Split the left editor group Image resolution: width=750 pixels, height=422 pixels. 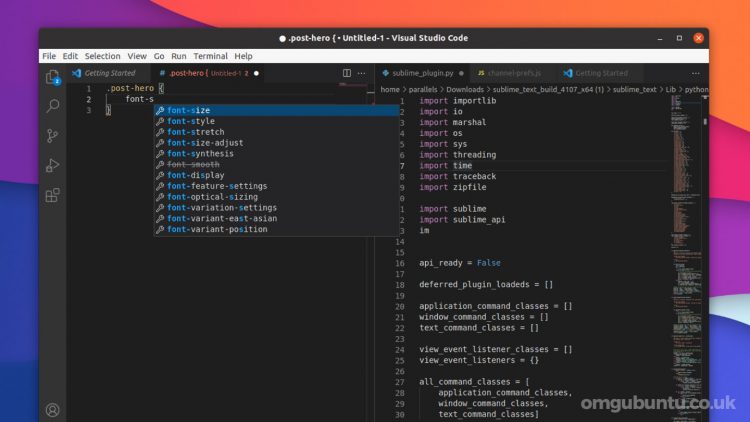347,73
